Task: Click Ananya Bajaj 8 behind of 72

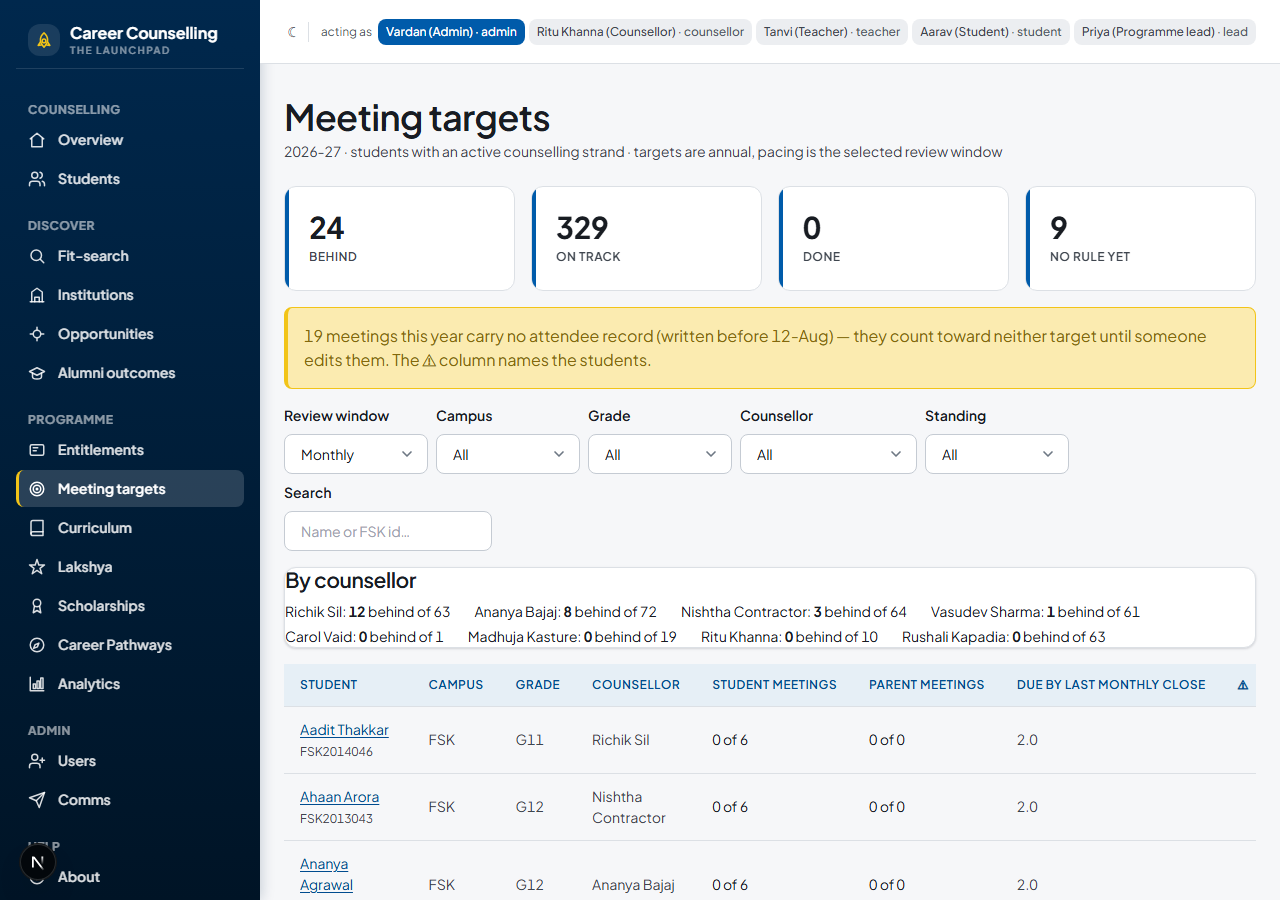Action: click(565, 612)
